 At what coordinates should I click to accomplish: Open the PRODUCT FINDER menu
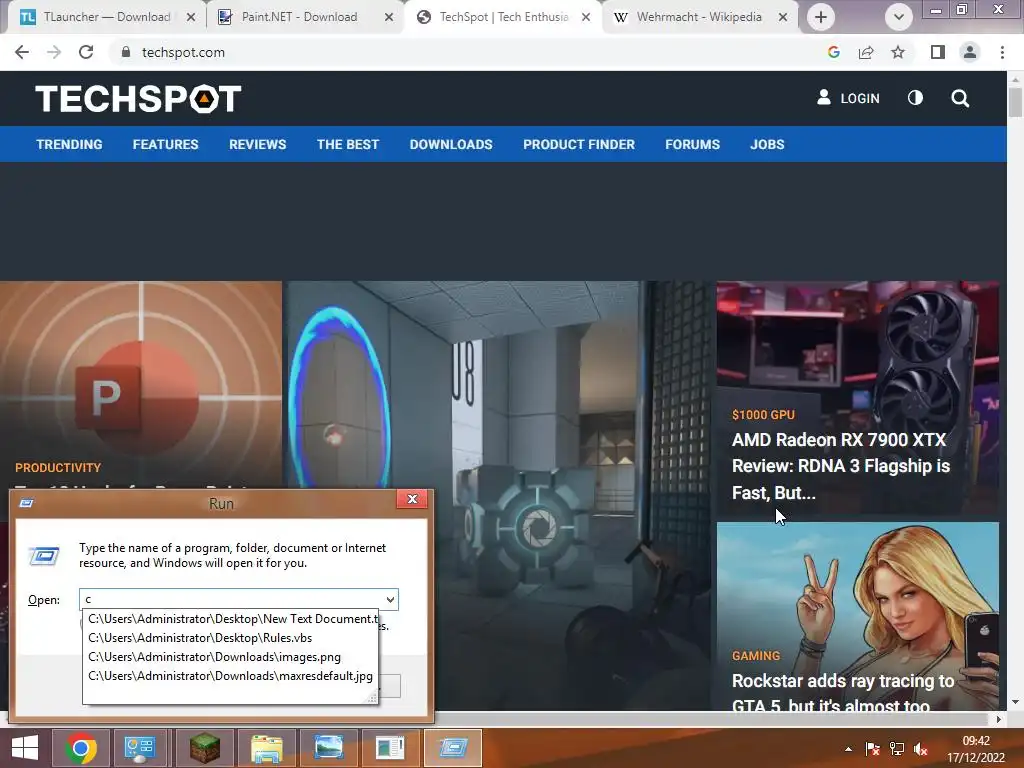(x=579, y=144)
